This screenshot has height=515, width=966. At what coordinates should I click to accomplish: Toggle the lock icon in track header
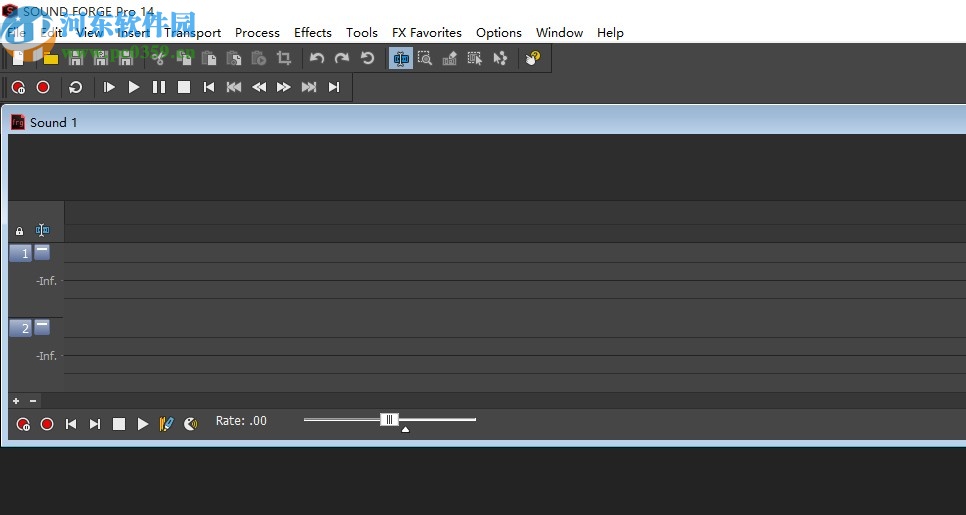click(x=19, y=231)
